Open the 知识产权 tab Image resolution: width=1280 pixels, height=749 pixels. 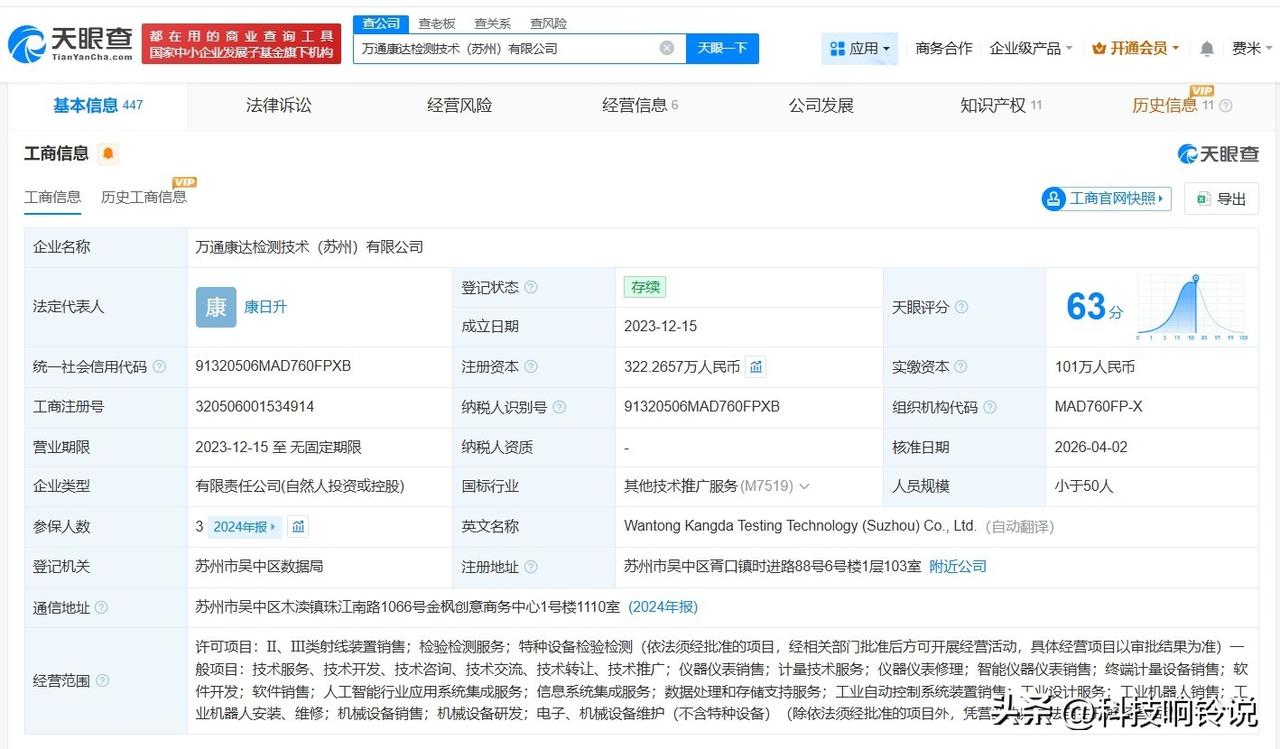pyautogui.click(x=1001, y=105)
